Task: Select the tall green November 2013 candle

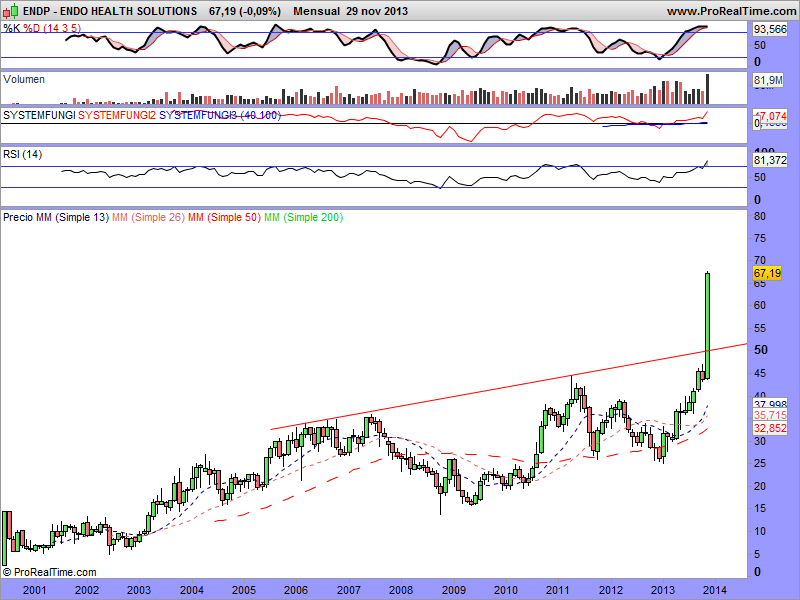Action: coord(708,326)
